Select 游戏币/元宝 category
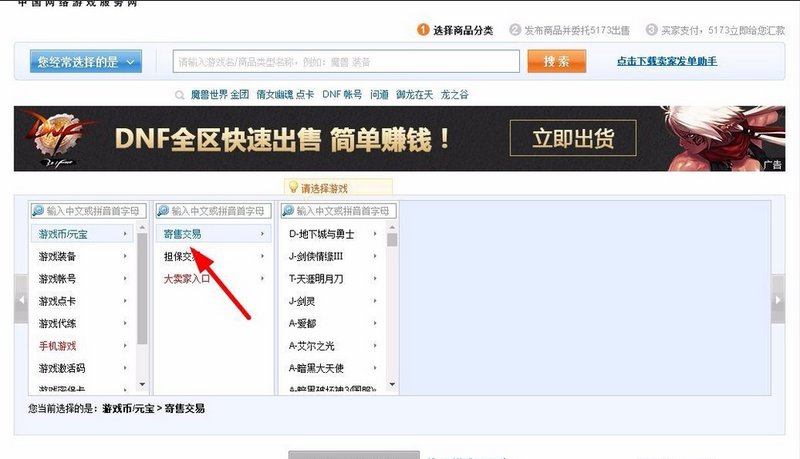Image resolution: width=800 pixels, height=459 pixels. click(82, 234)
